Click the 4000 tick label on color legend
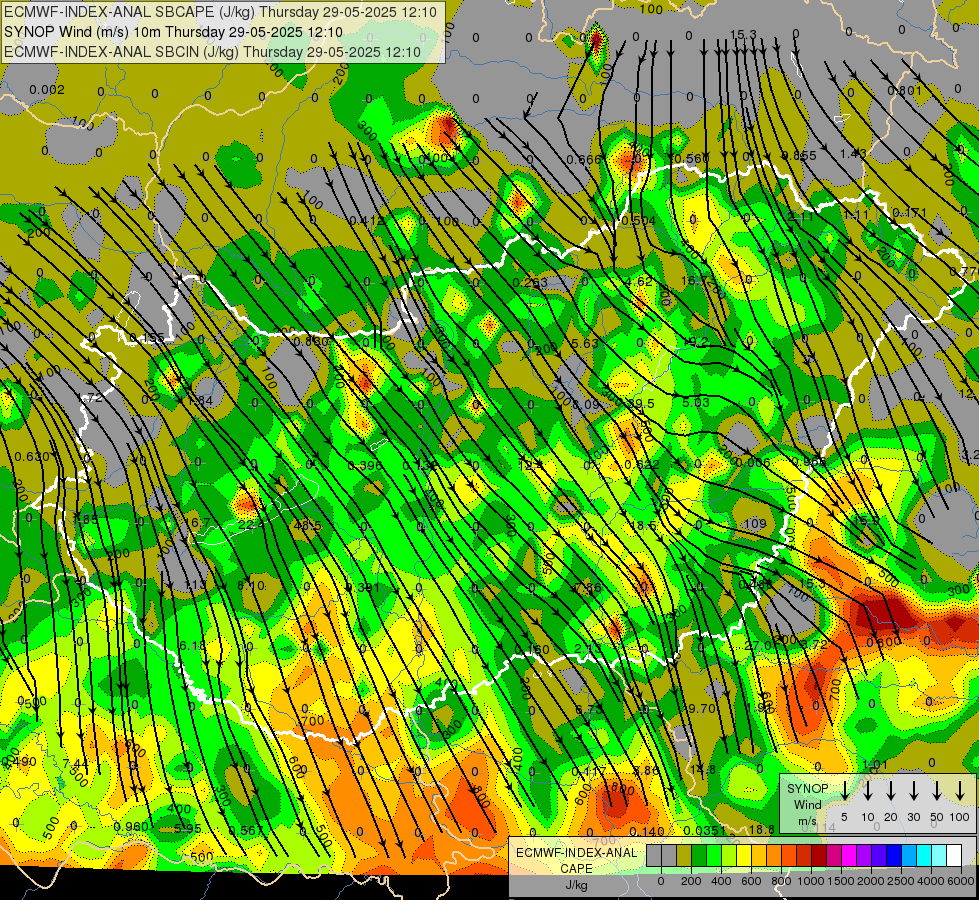The image size is (979, 900). (931, 881)
